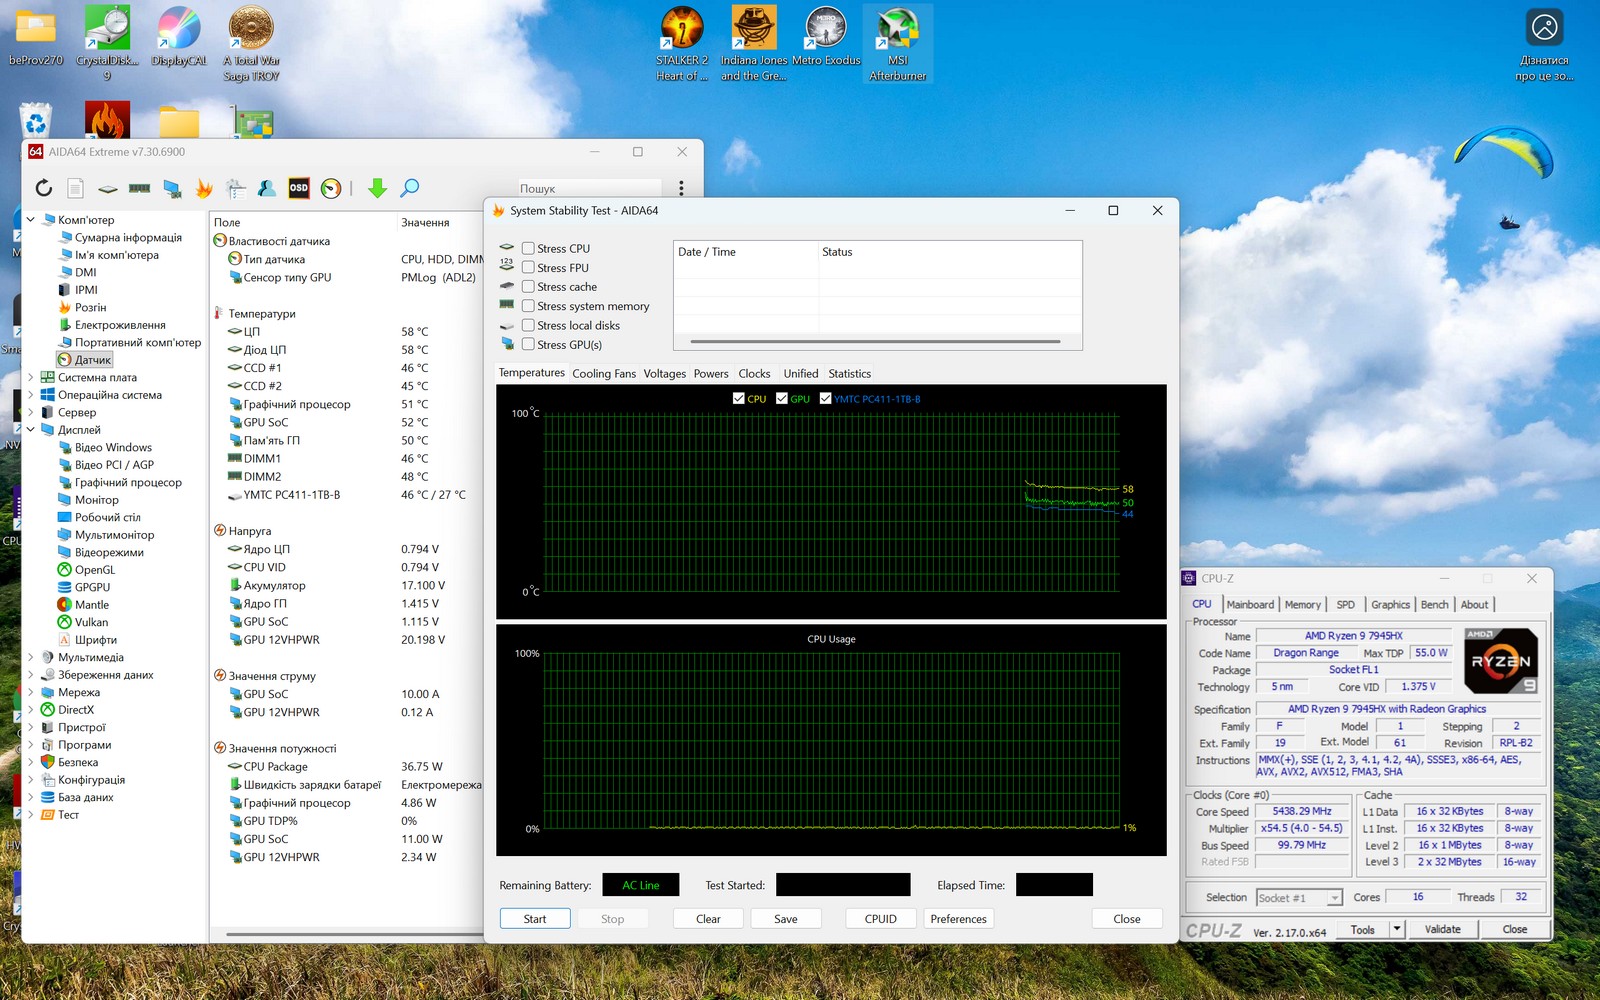Open the Tools dropdown arrow in CPU-Z
The width and height of the screenshot is (1600, 1000).
(x=1397, y=929)
